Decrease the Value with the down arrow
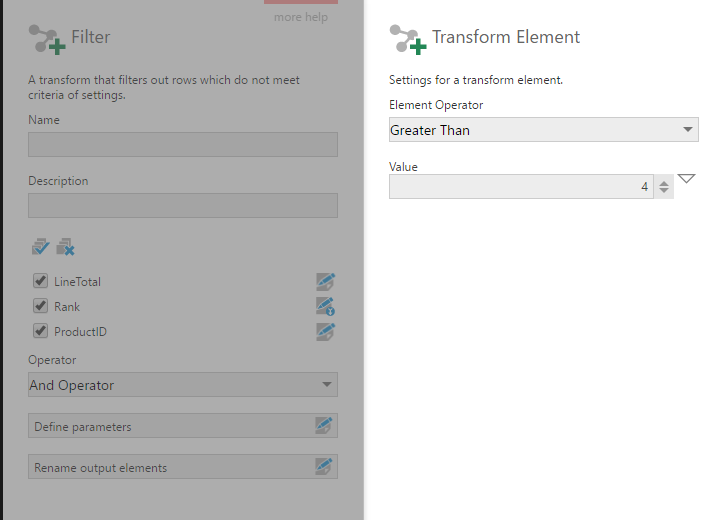Screen dimensions: 722x520 [663, 191]
